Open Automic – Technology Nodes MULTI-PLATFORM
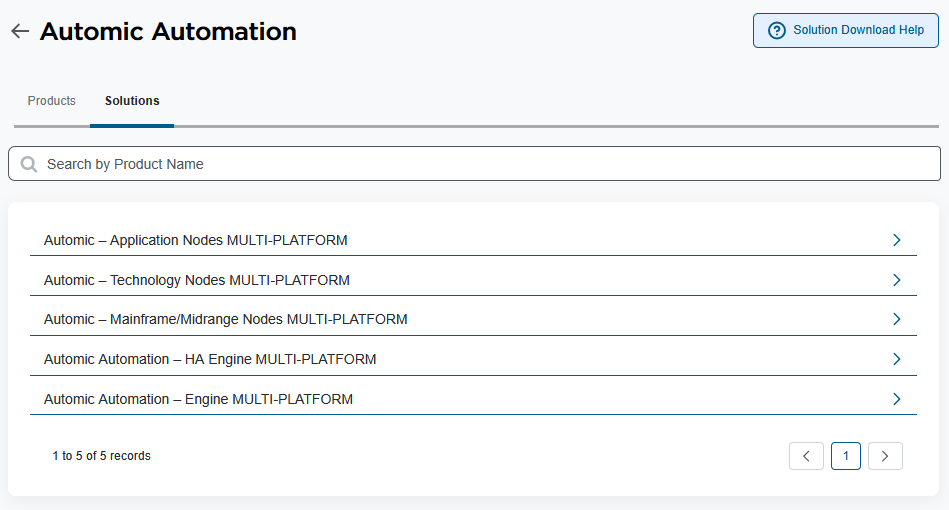This screenshot has height=510, width=949. [473, 280]
